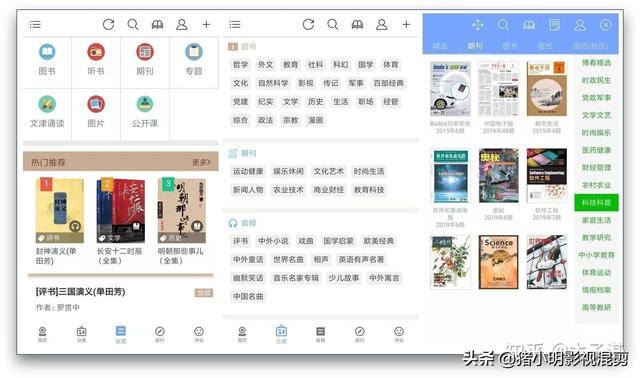The width and height of the screenshot is (640, 378).
Task: Tap the 更多> link in 热门推荐
Action: [x=201, y=162]
